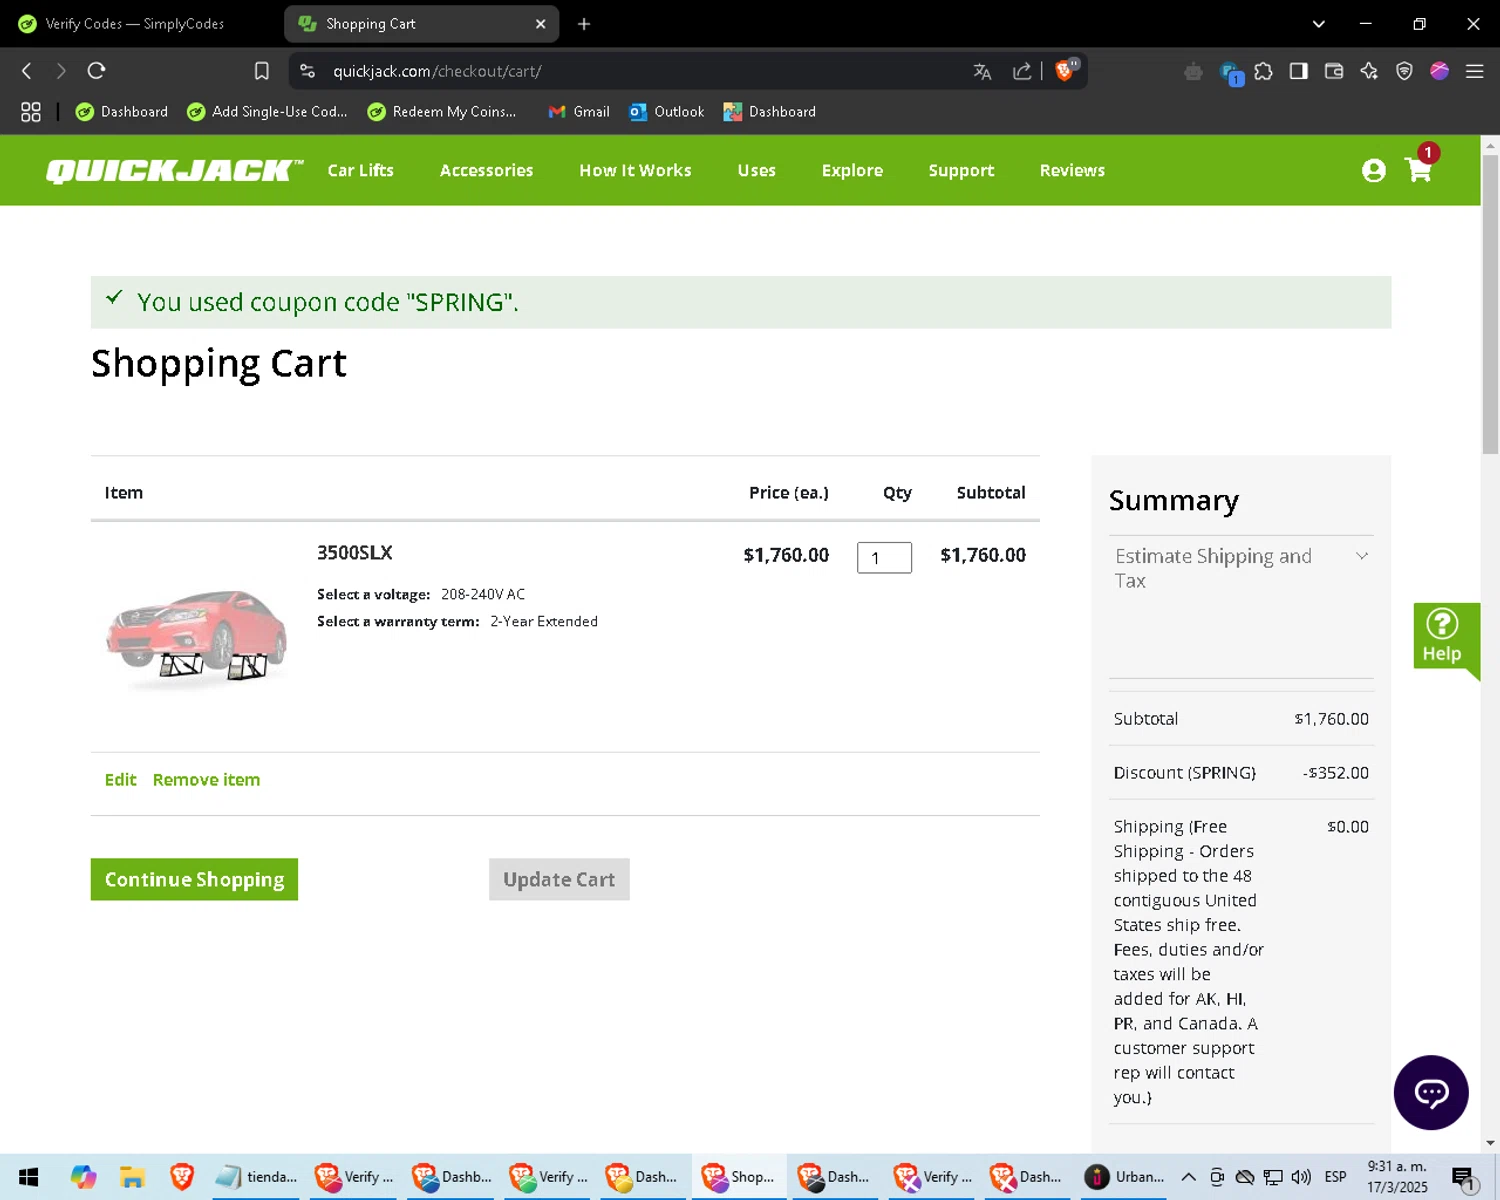Open the translate page icon in address bar
Screen dimensions: 1500x1200
pos(982,71)
